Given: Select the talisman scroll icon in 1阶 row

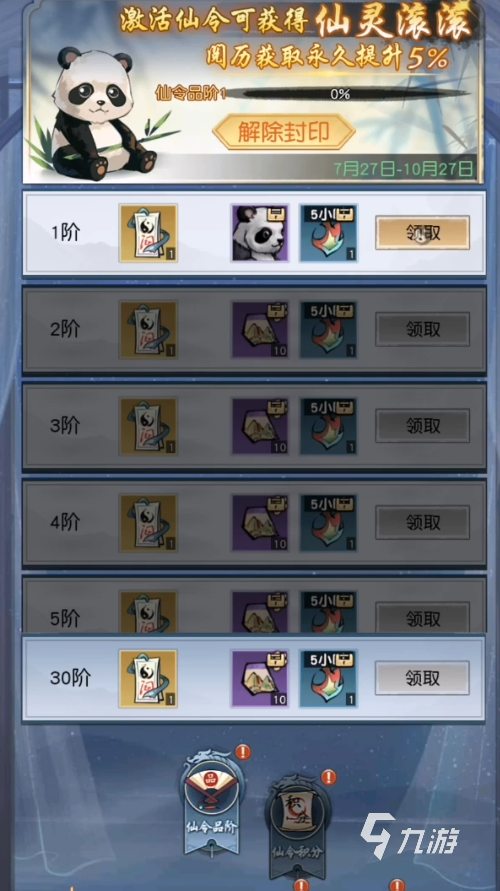Looking at the screenshot, I should tap(148, 233).
